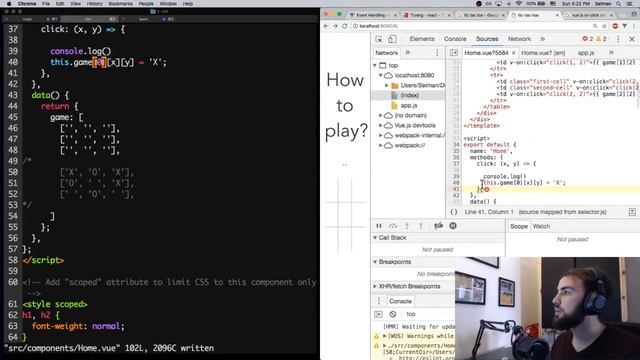This screenshot has height=360, width=640.
Task: Click the yellow warning count indicator
Action: pos(601,39)
